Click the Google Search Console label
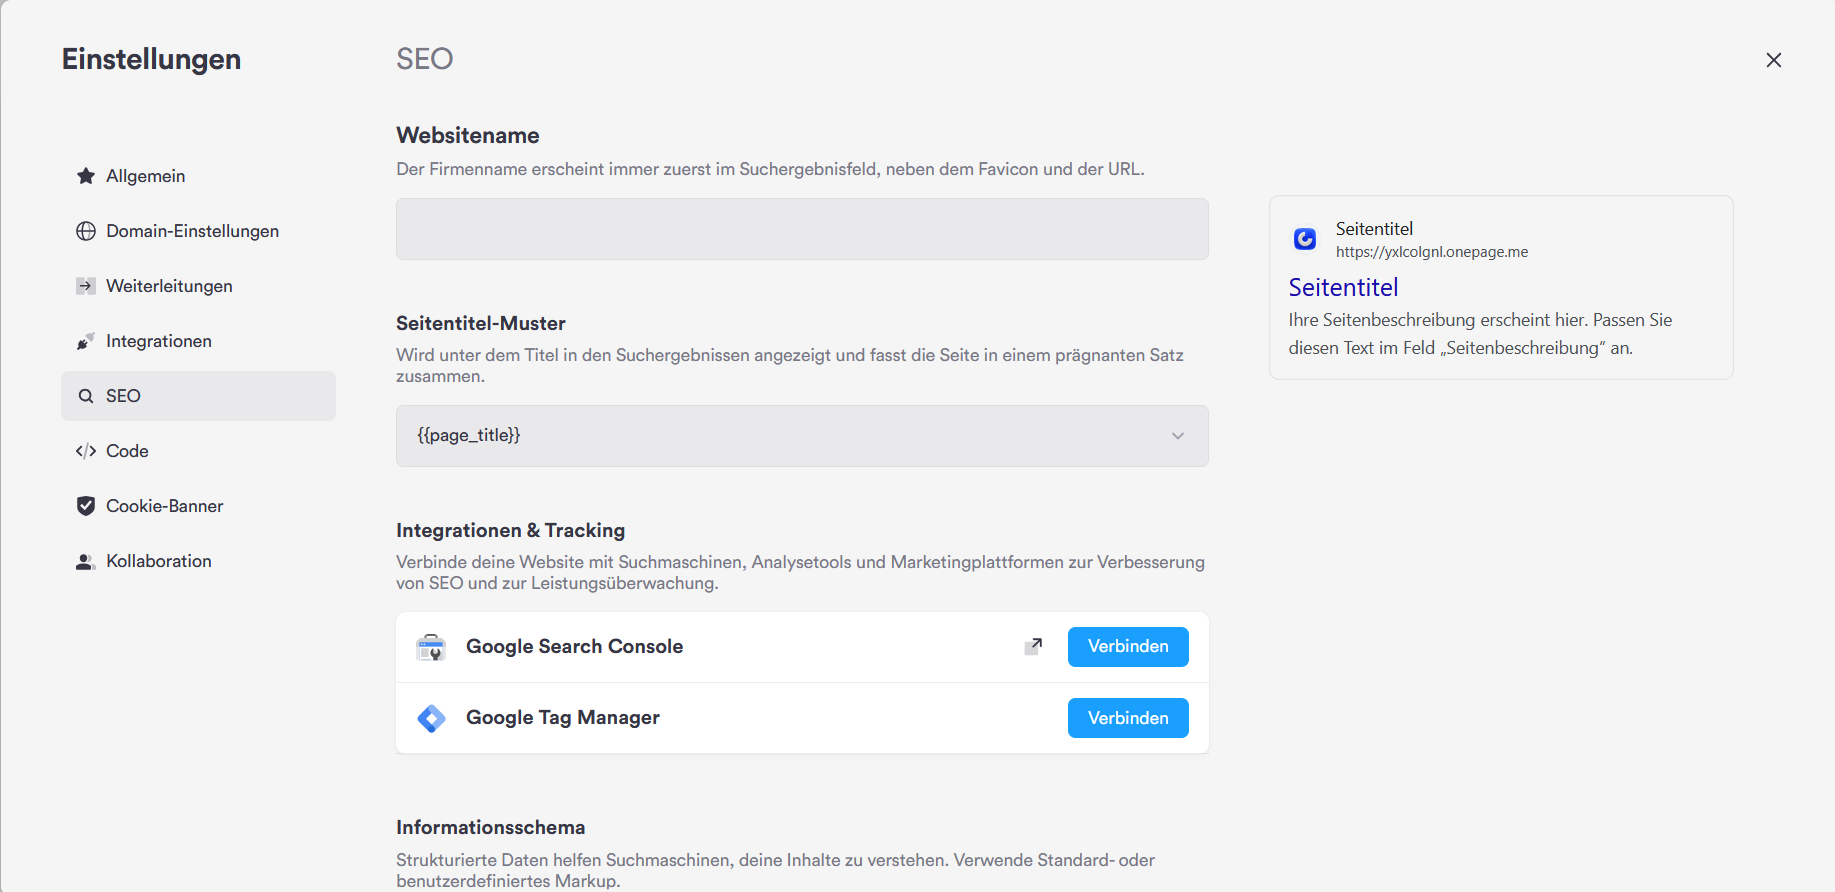 575,647
